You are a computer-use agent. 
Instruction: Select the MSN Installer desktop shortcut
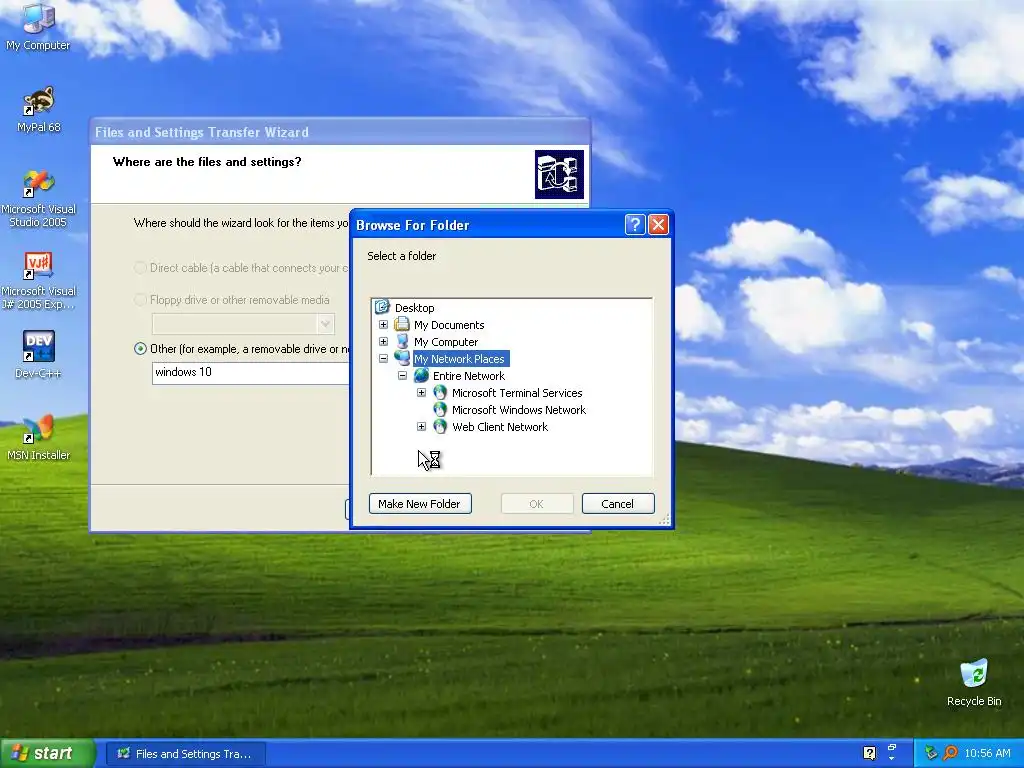38,438
